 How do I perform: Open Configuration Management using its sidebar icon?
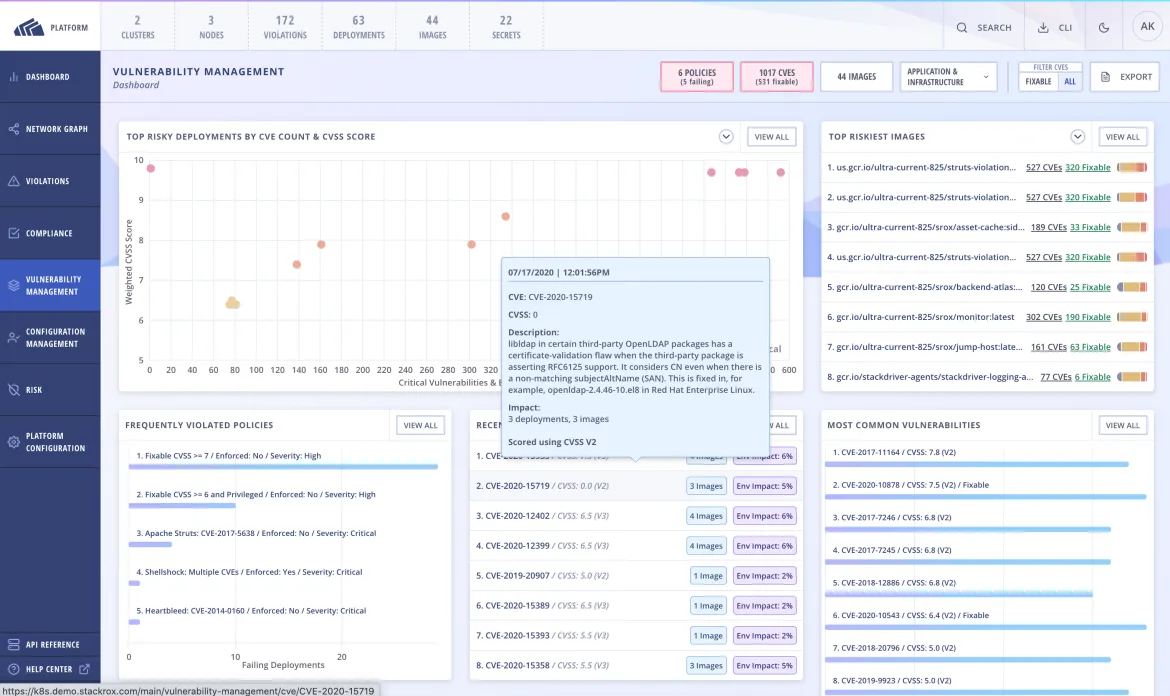pos(14,337)
